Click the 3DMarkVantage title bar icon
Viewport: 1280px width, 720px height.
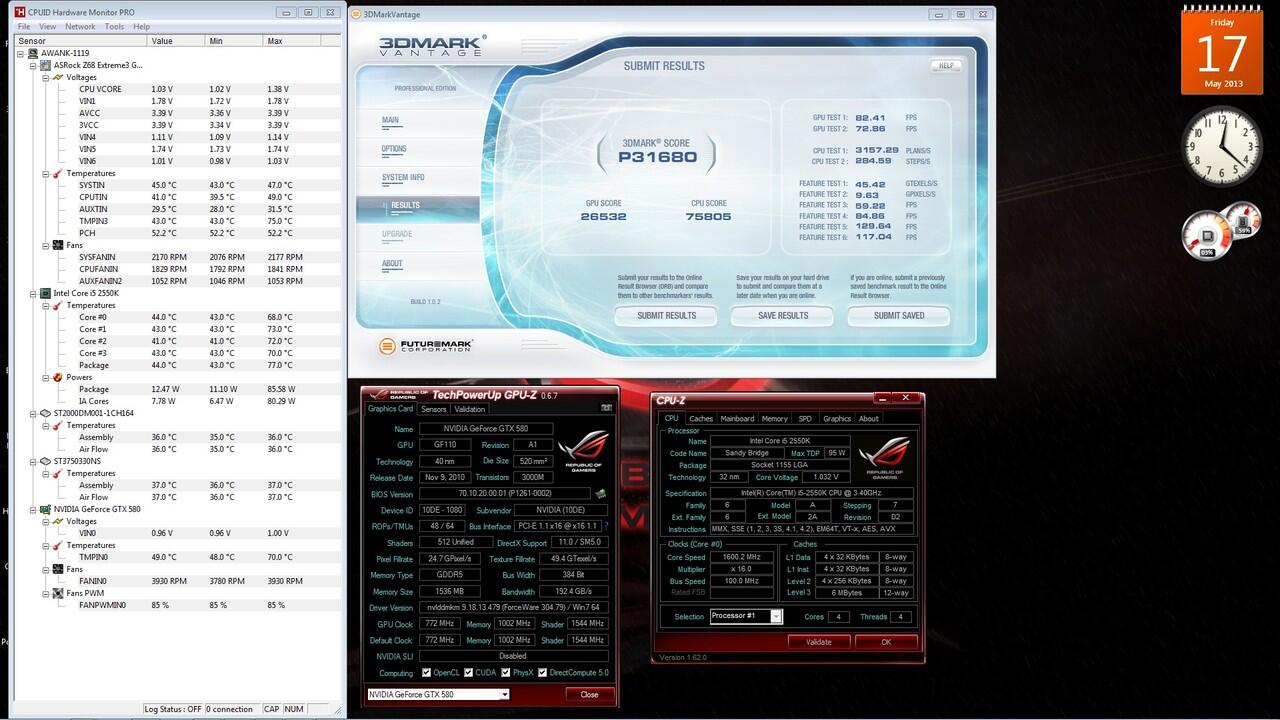[x=357, y=14]
